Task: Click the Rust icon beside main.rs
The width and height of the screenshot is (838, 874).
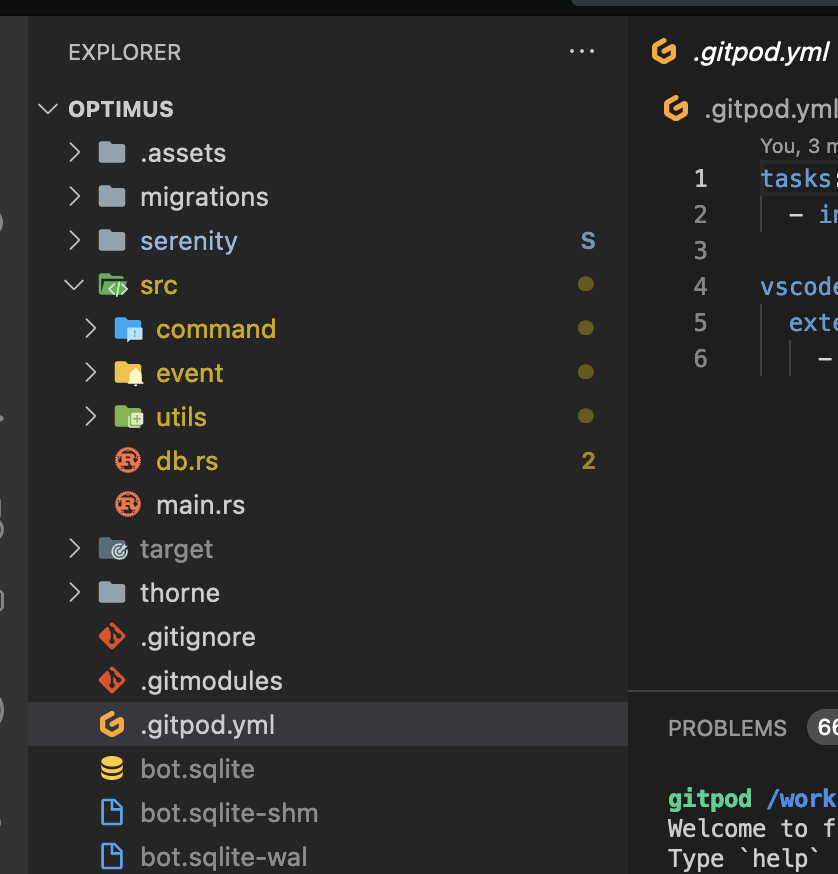Action: coord(128,504)
